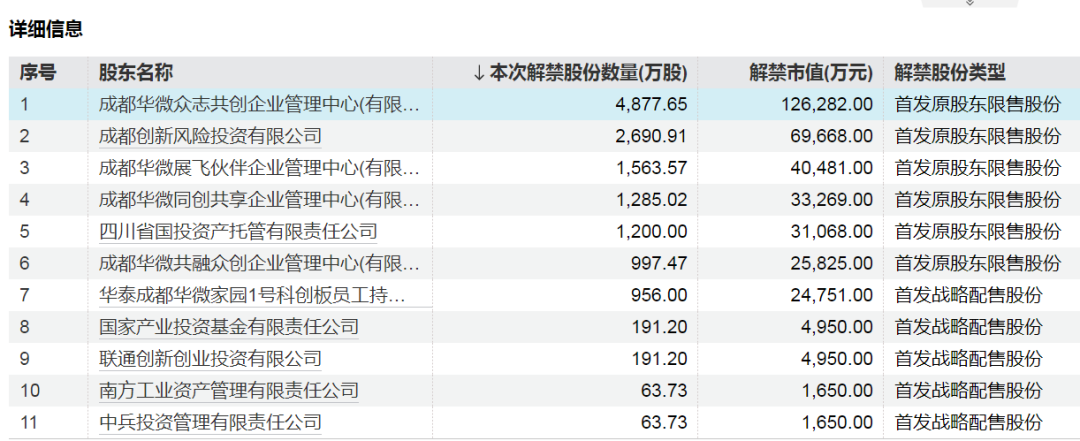The width and height of the screenshot is (1080, 441).
Task: Select the share count 1,563.57 cell
Action: tap(651, 167)
